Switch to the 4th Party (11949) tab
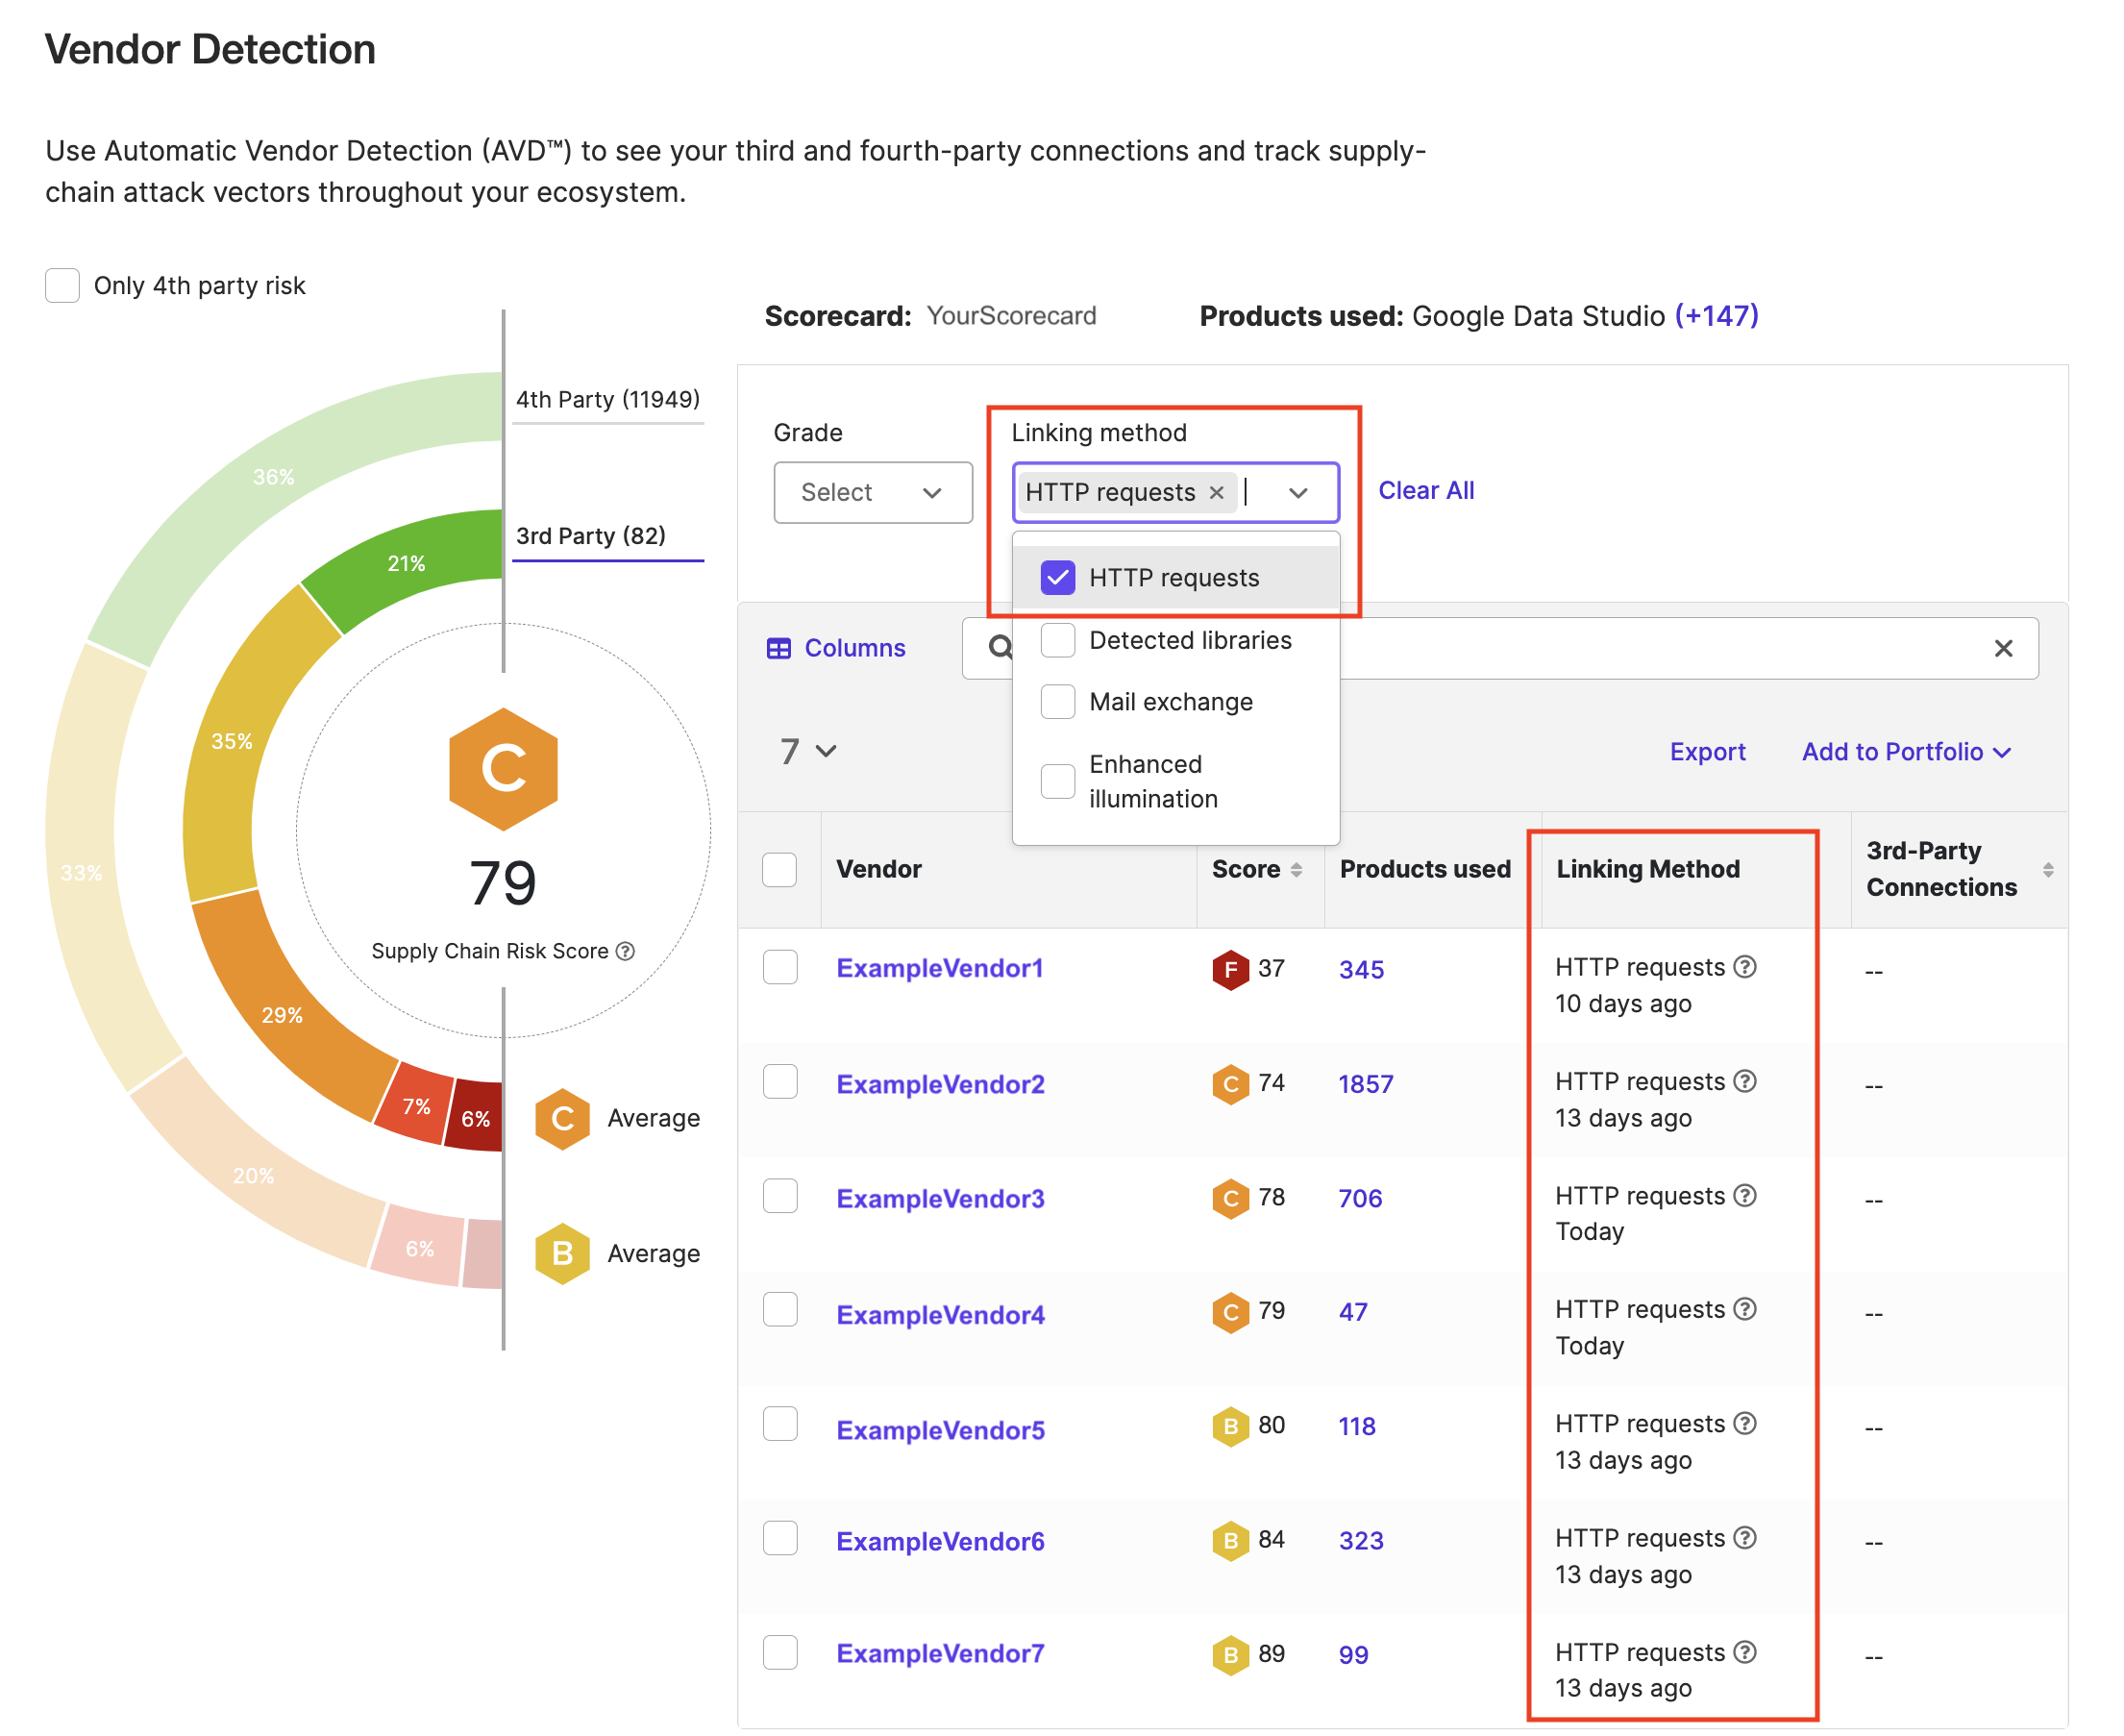The image size is (2124, 1736). click(x=608, y=399)
